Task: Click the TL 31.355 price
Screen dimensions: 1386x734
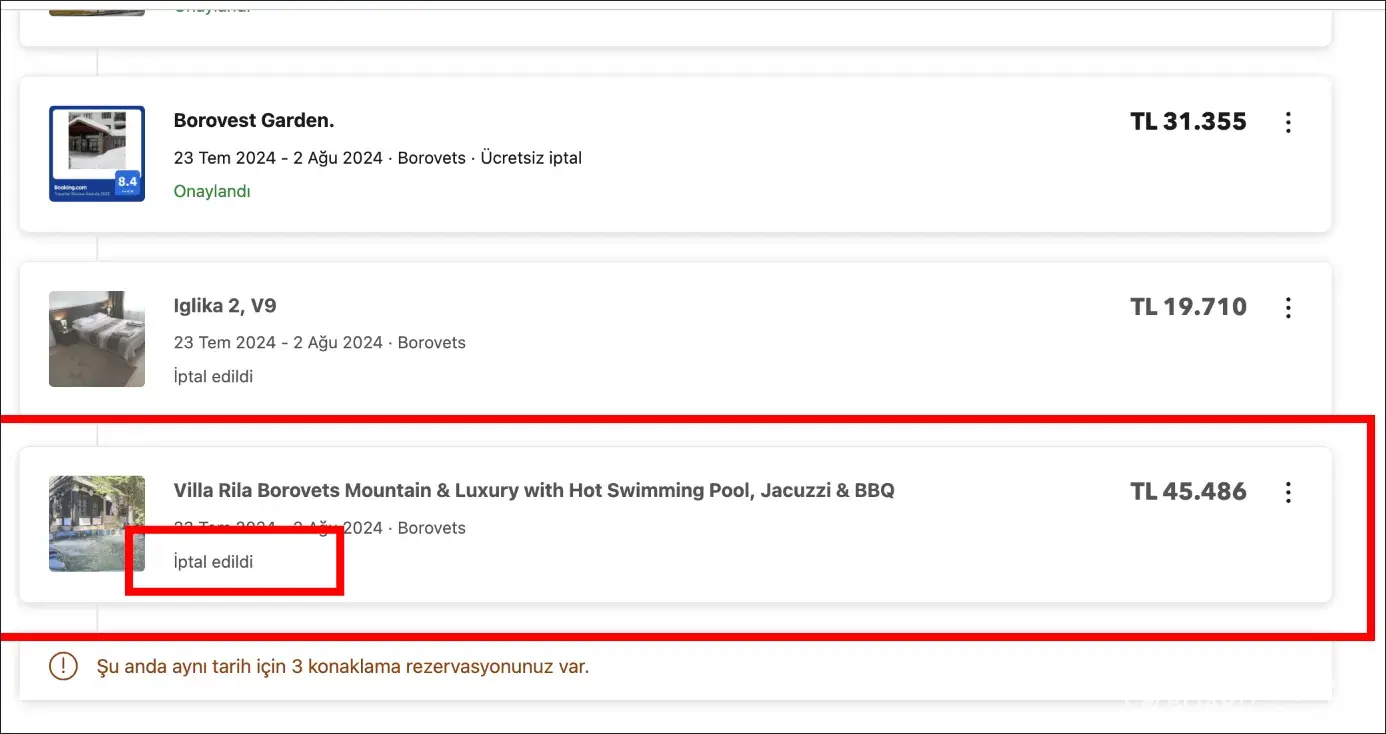Action: point(1188,122)
